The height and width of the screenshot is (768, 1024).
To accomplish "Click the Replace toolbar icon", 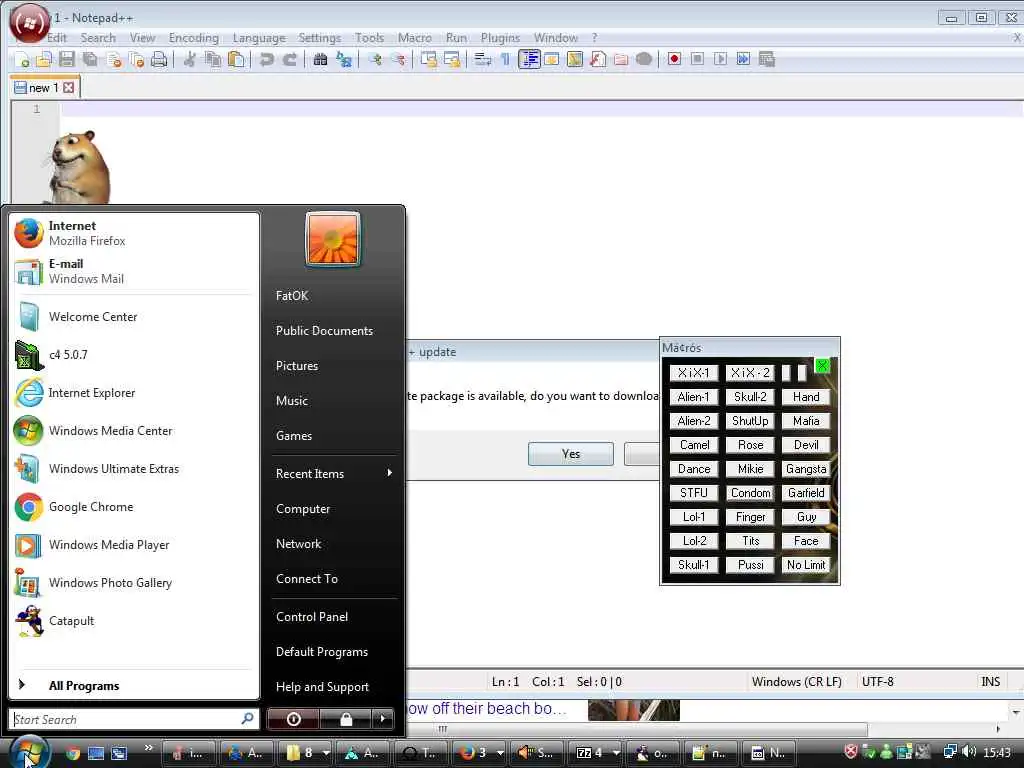I will 344,60.
